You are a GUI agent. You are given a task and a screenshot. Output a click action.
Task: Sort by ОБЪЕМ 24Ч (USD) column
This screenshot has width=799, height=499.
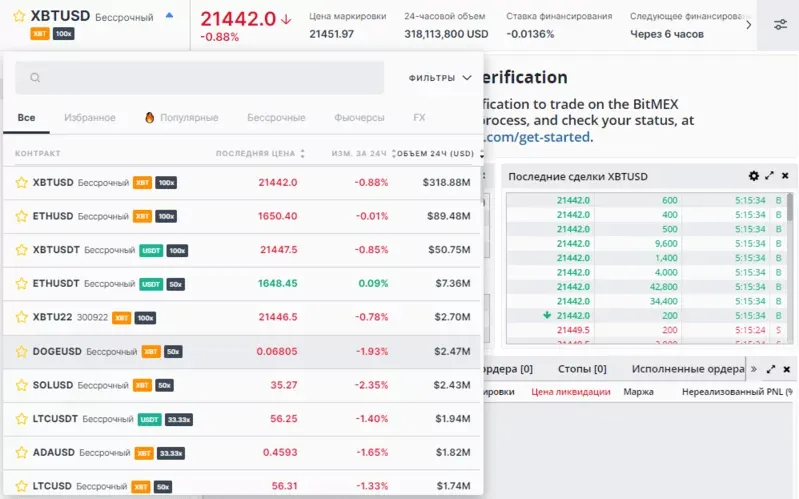pos(440,153)
